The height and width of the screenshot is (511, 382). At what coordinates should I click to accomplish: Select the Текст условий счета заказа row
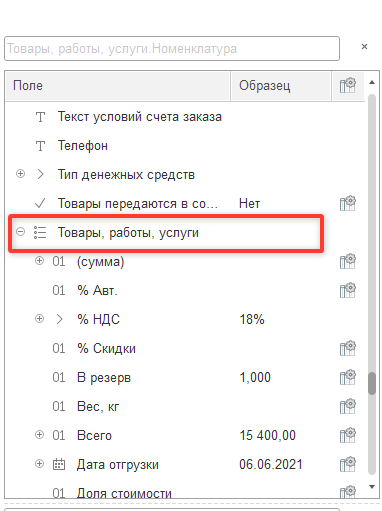coord(185,117)
